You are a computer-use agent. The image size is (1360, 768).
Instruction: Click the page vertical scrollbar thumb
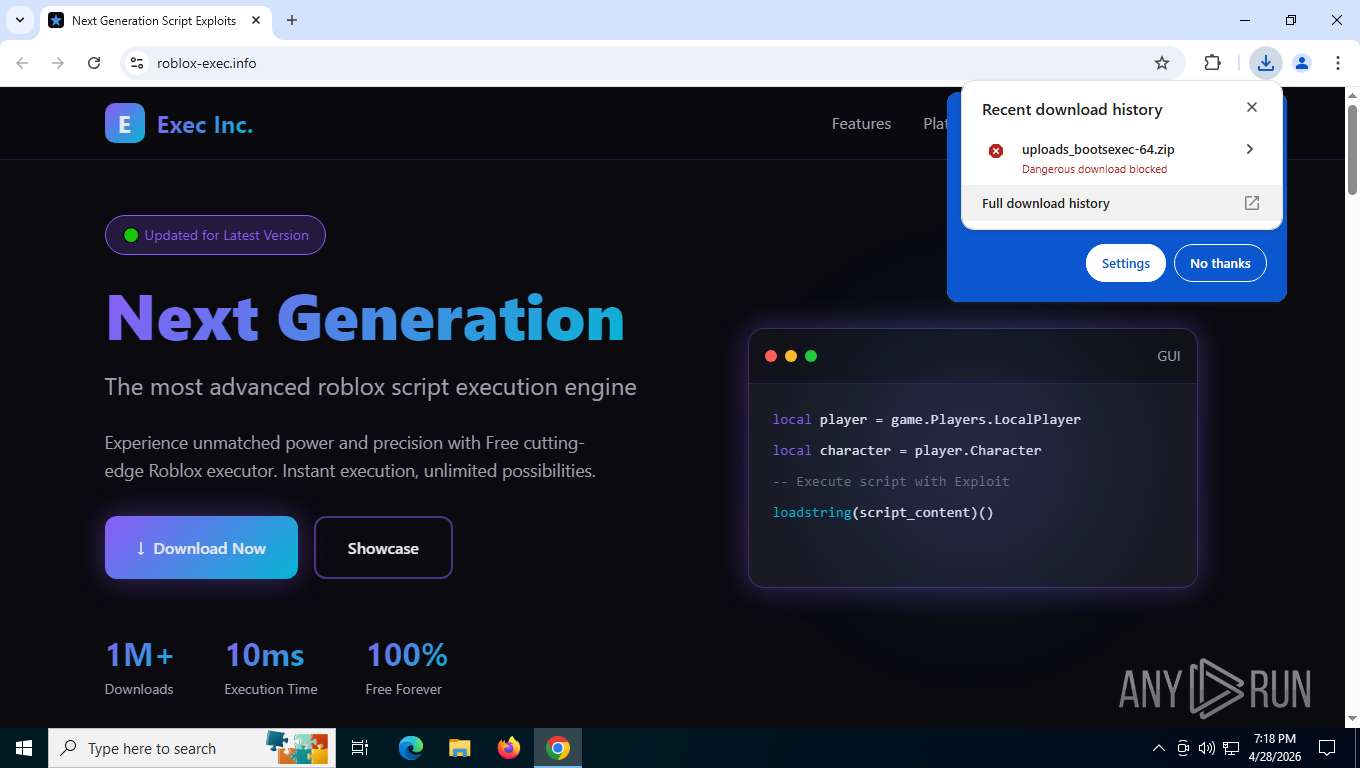coord(1352,150)
